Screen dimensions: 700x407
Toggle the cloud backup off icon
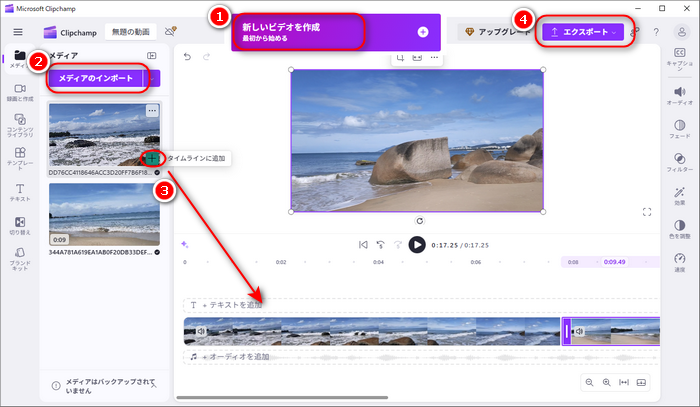(170, 32)
